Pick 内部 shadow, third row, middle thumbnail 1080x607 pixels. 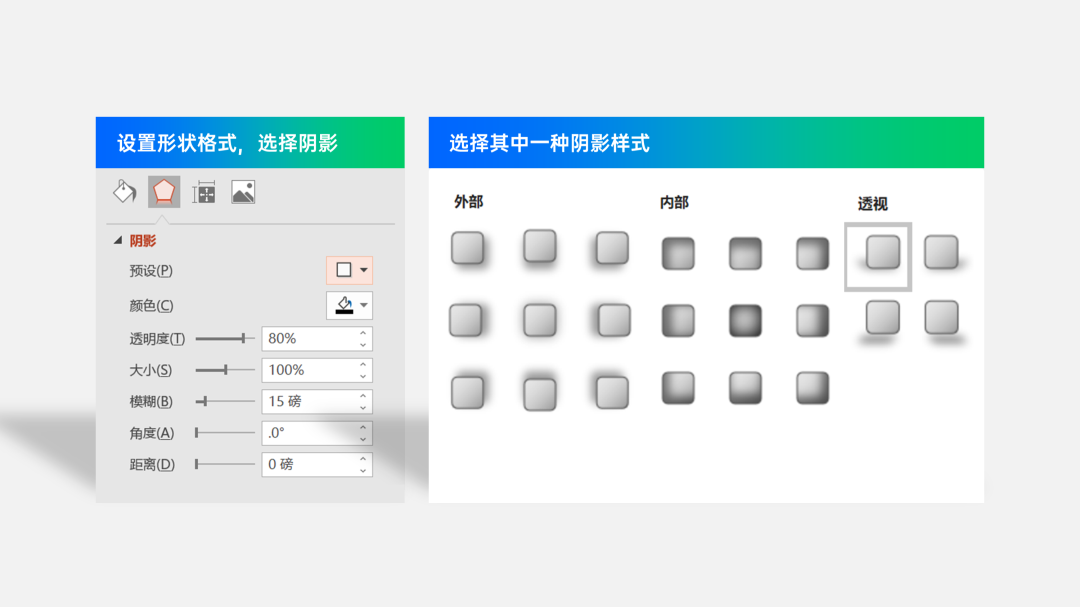tap(745, 388)
